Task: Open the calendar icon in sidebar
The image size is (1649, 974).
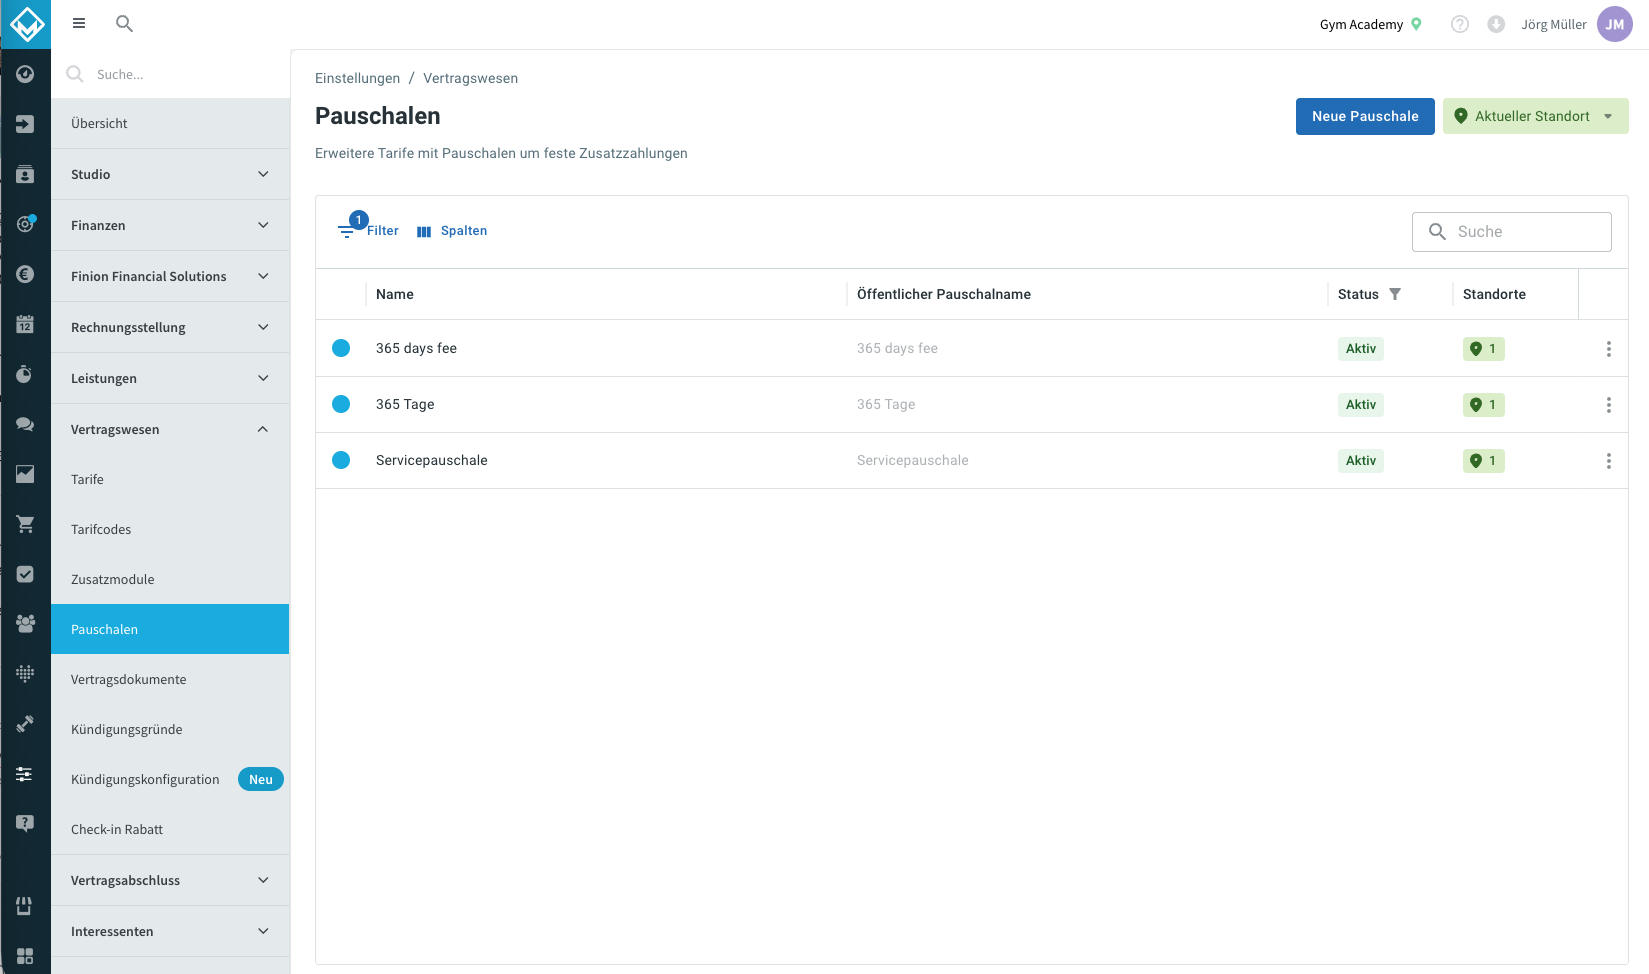Action: pos(25,324)
